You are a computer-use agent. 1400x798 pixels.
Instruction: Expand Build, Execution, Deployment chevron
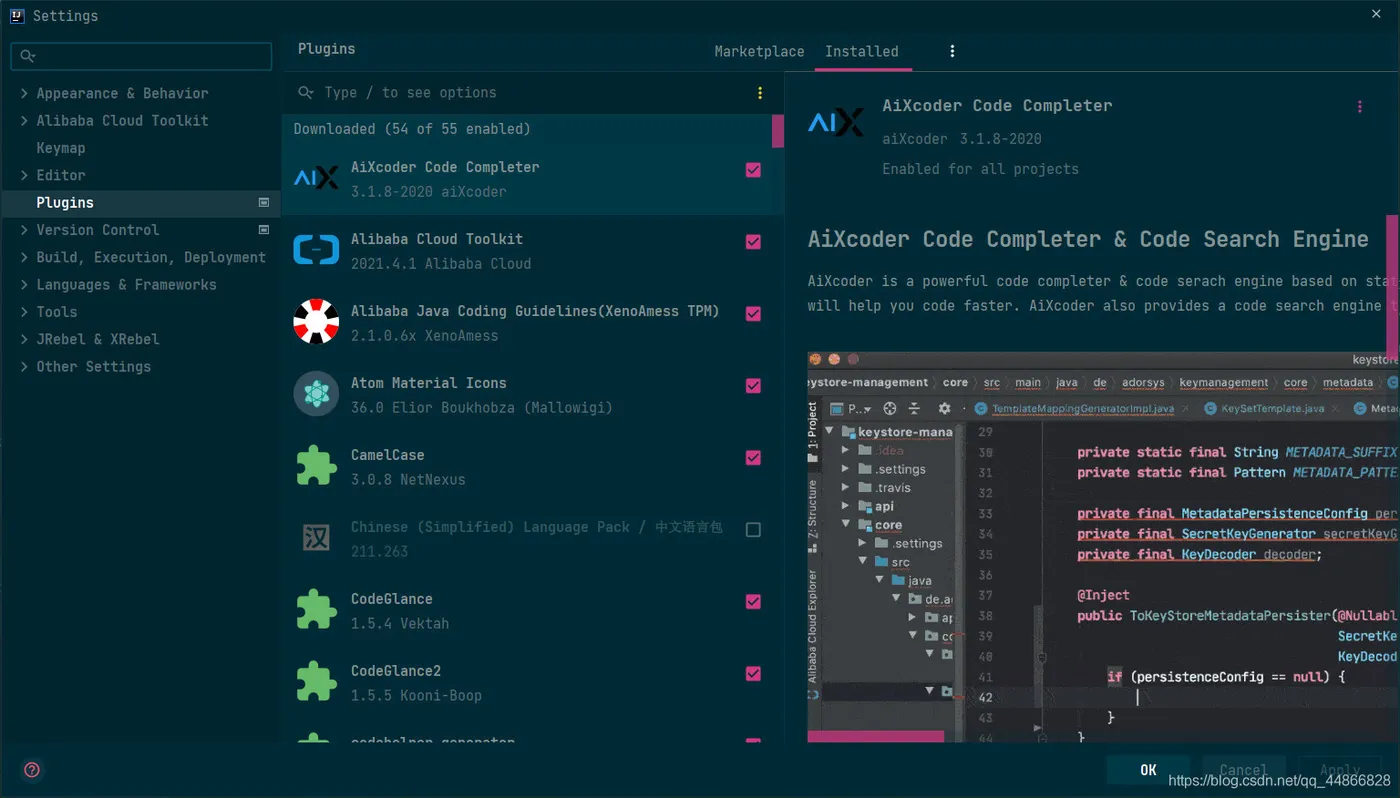pos(24,257)
